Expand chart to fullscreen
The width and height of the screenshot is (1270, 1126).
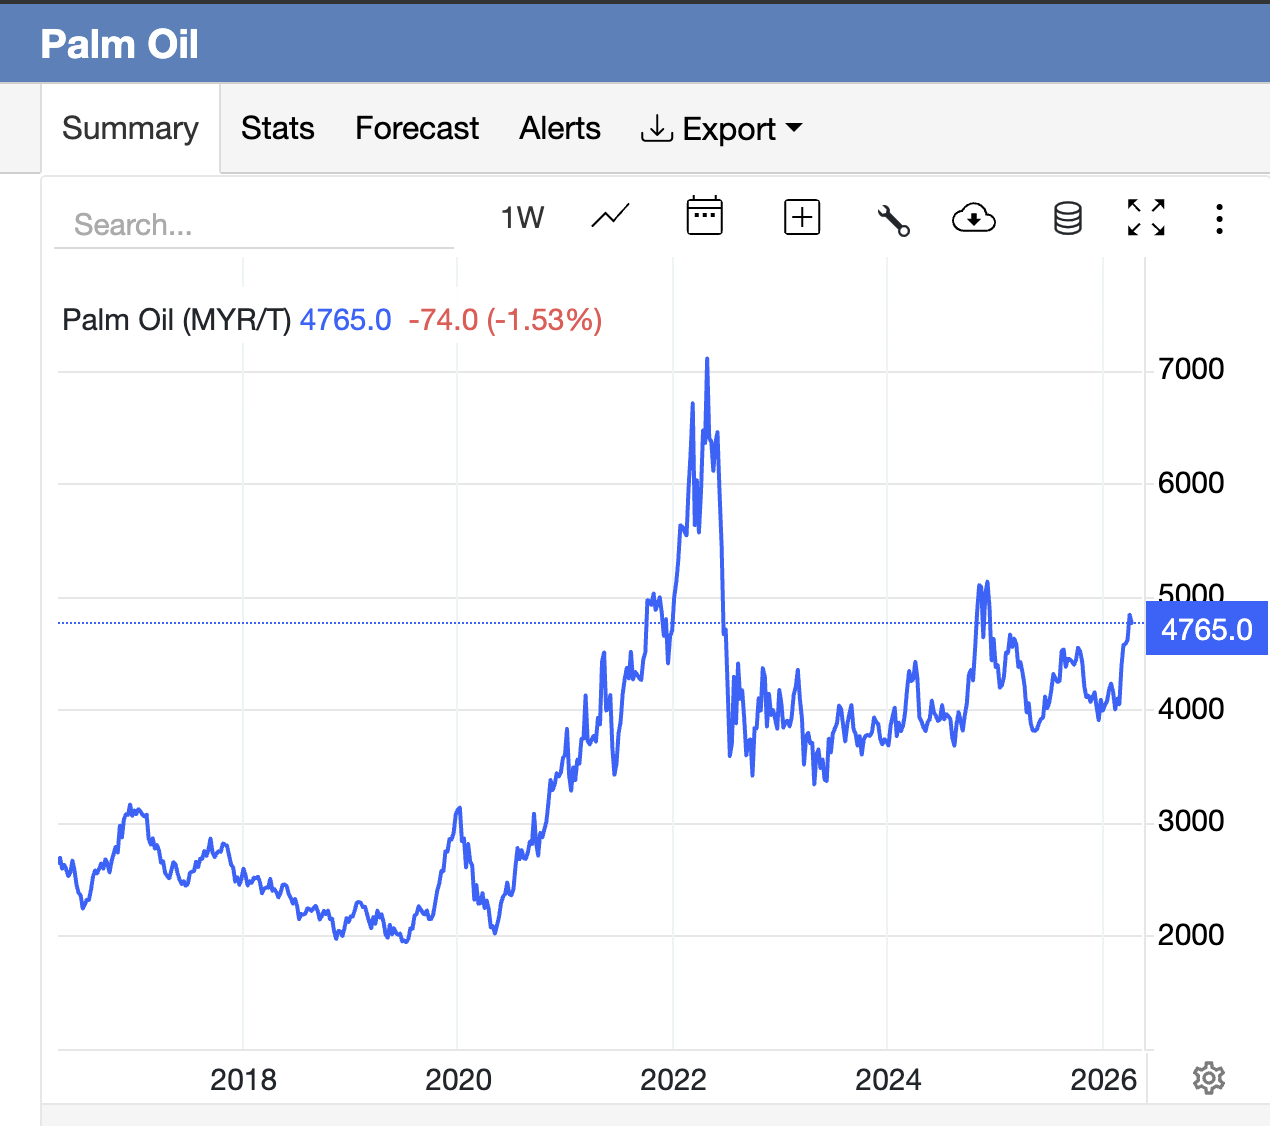(x=1146, y=217)
